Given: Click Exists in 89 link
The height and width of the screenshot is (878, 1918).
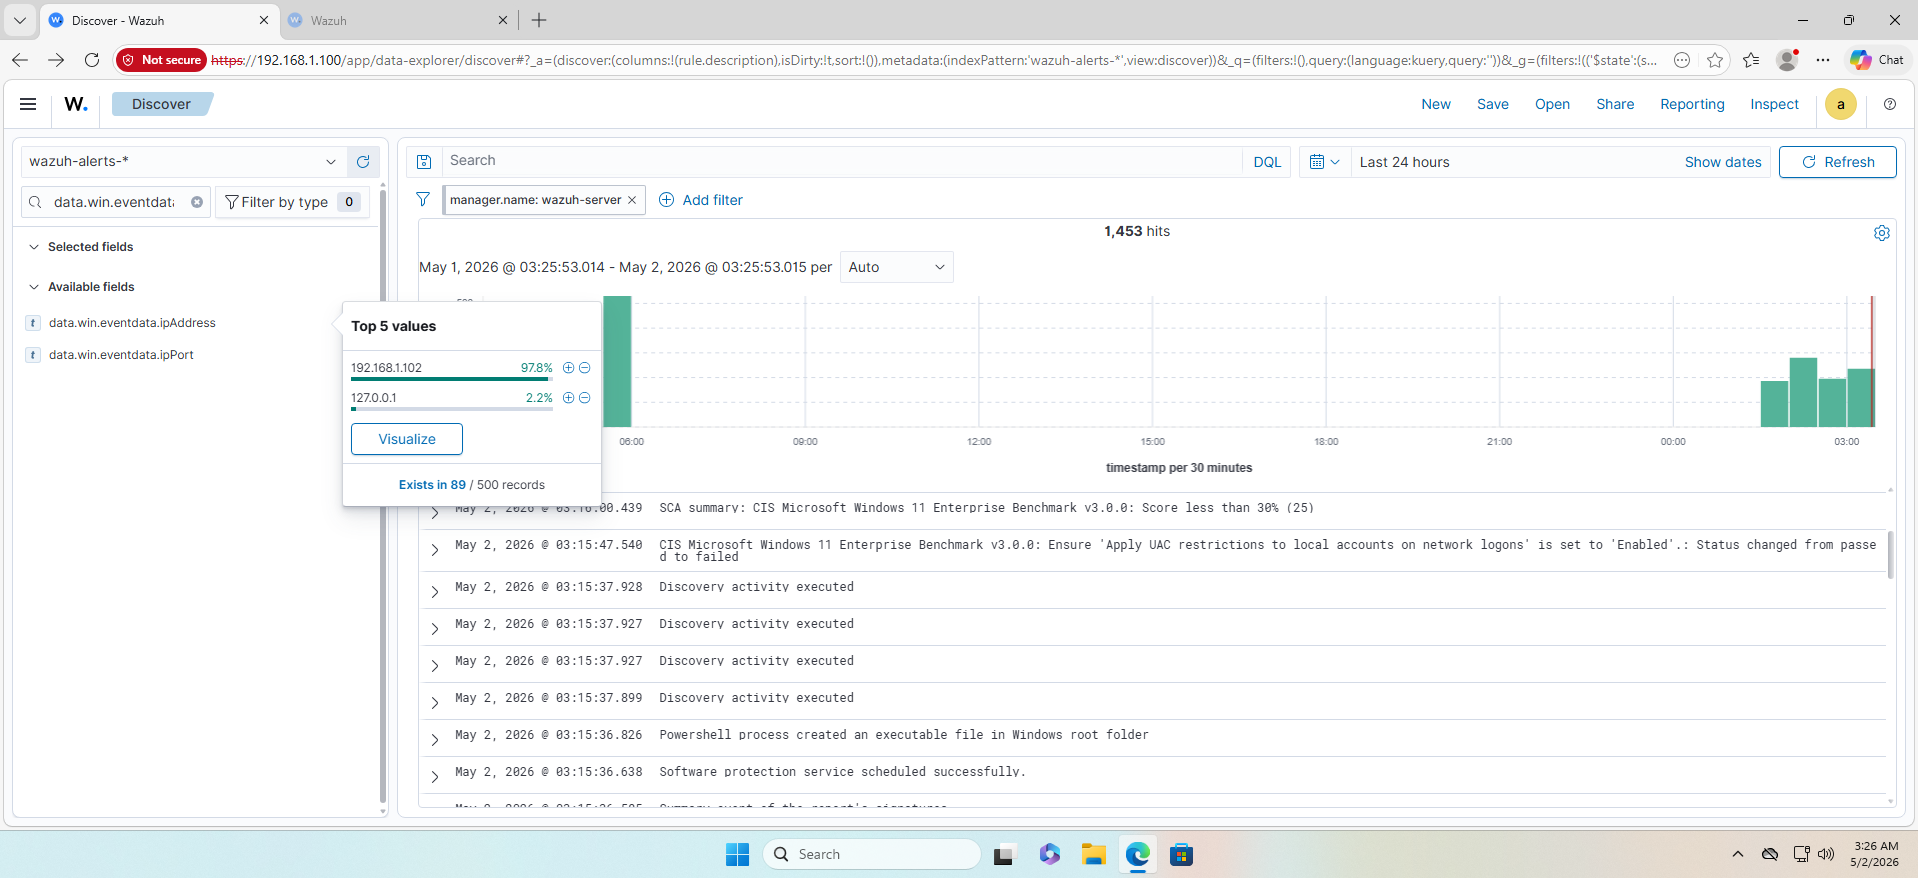Looking at the screenshot, I should (x=432, y=485).
